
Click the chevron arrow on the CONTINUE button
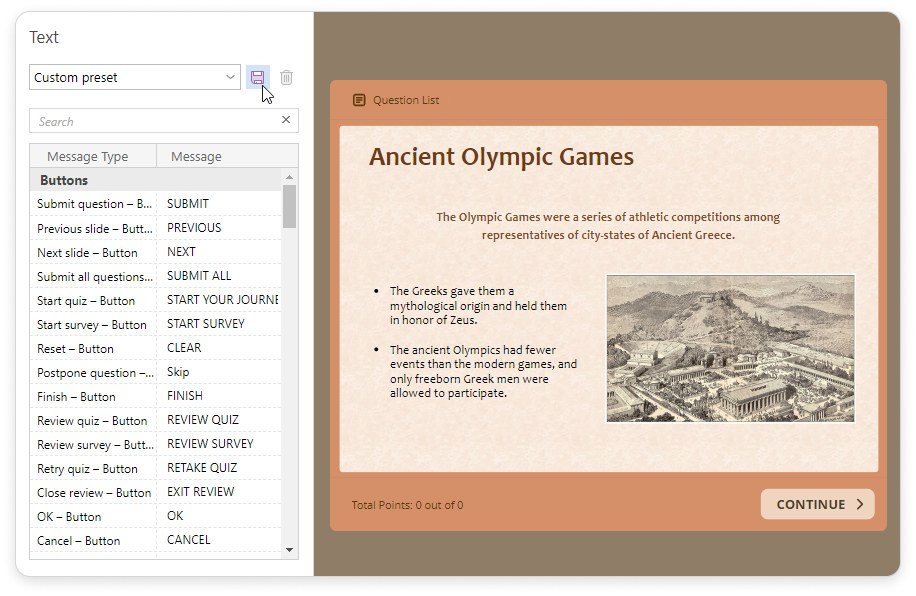(x=860, y=504)
